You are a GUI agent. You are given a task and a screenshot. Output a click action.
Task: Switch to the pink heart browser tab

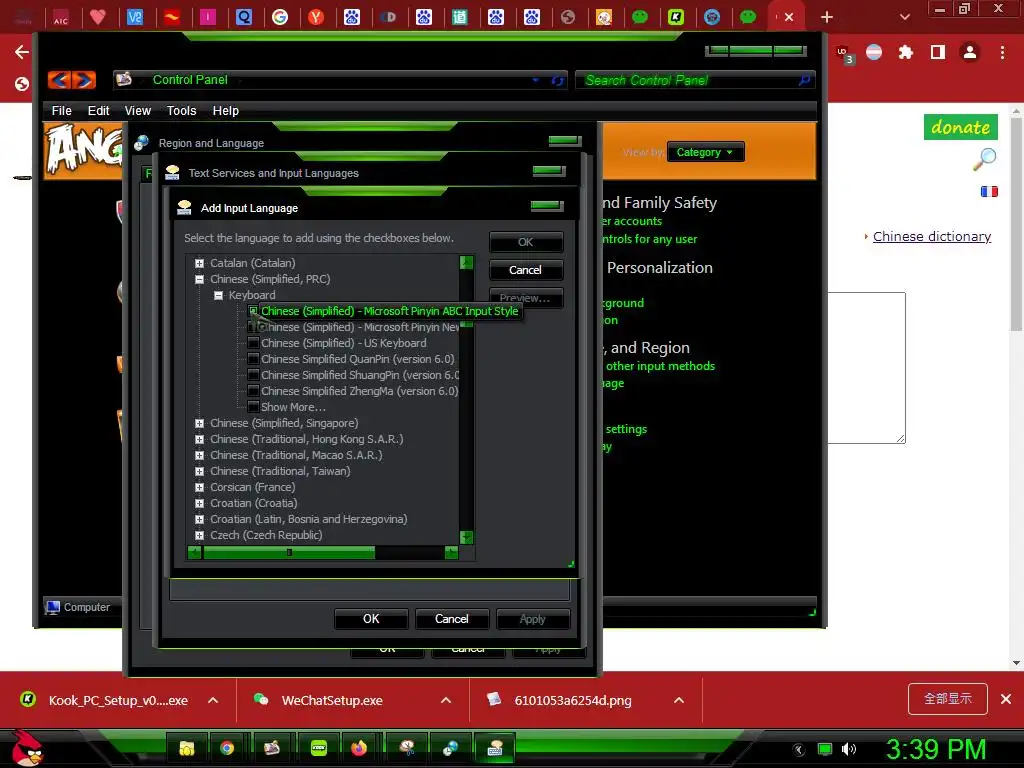coord(98,17)
